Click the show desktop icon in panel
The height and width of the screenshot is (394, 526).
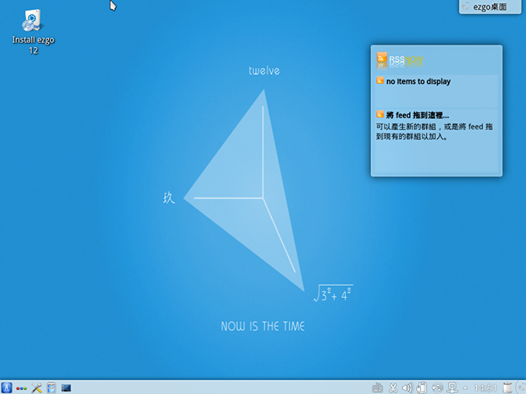66,388
